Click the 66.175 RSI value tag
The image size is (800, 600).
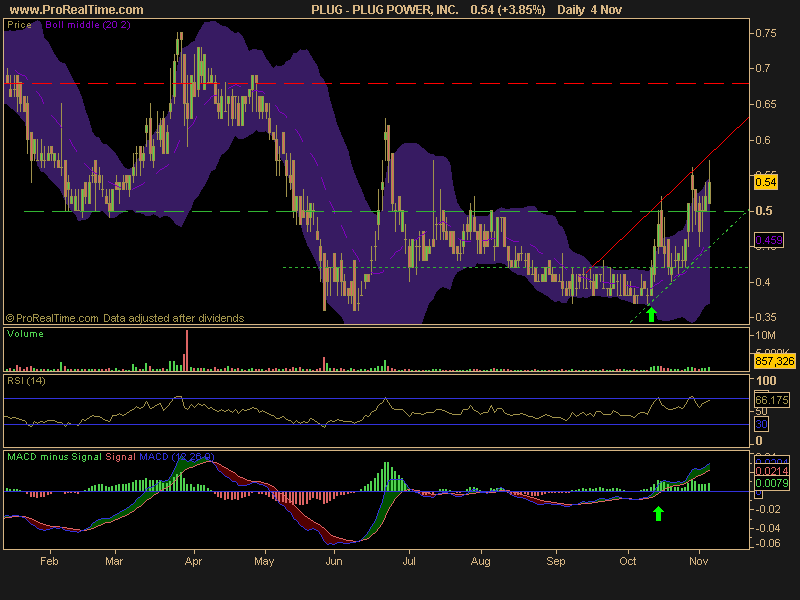click(x=771, y=400)
